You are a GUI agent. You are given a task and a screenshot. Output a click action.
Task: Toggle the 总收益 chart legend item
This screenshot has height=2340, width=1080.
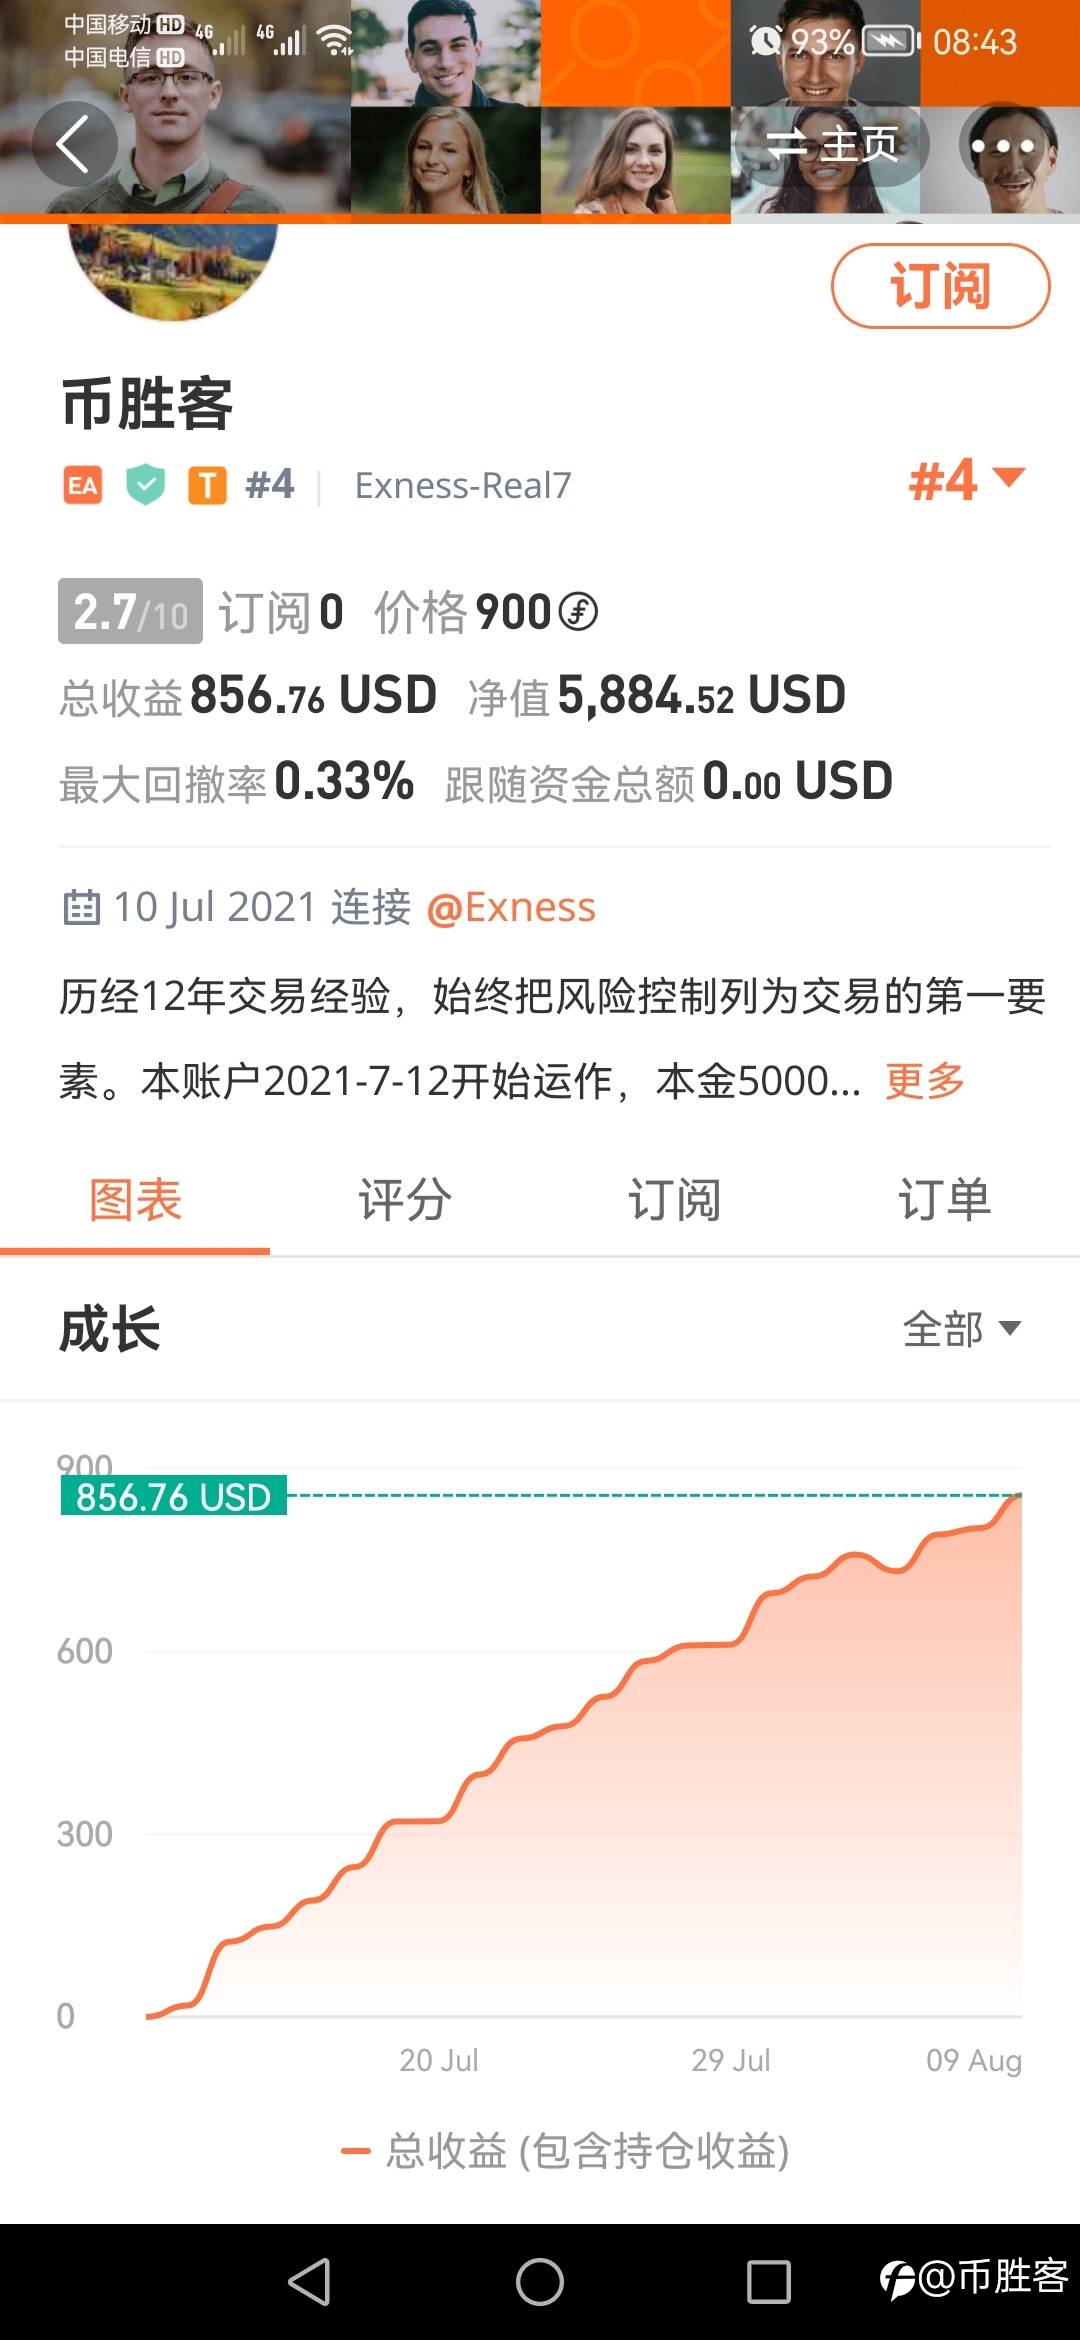pyautogui.click(x=565, y=2150)
